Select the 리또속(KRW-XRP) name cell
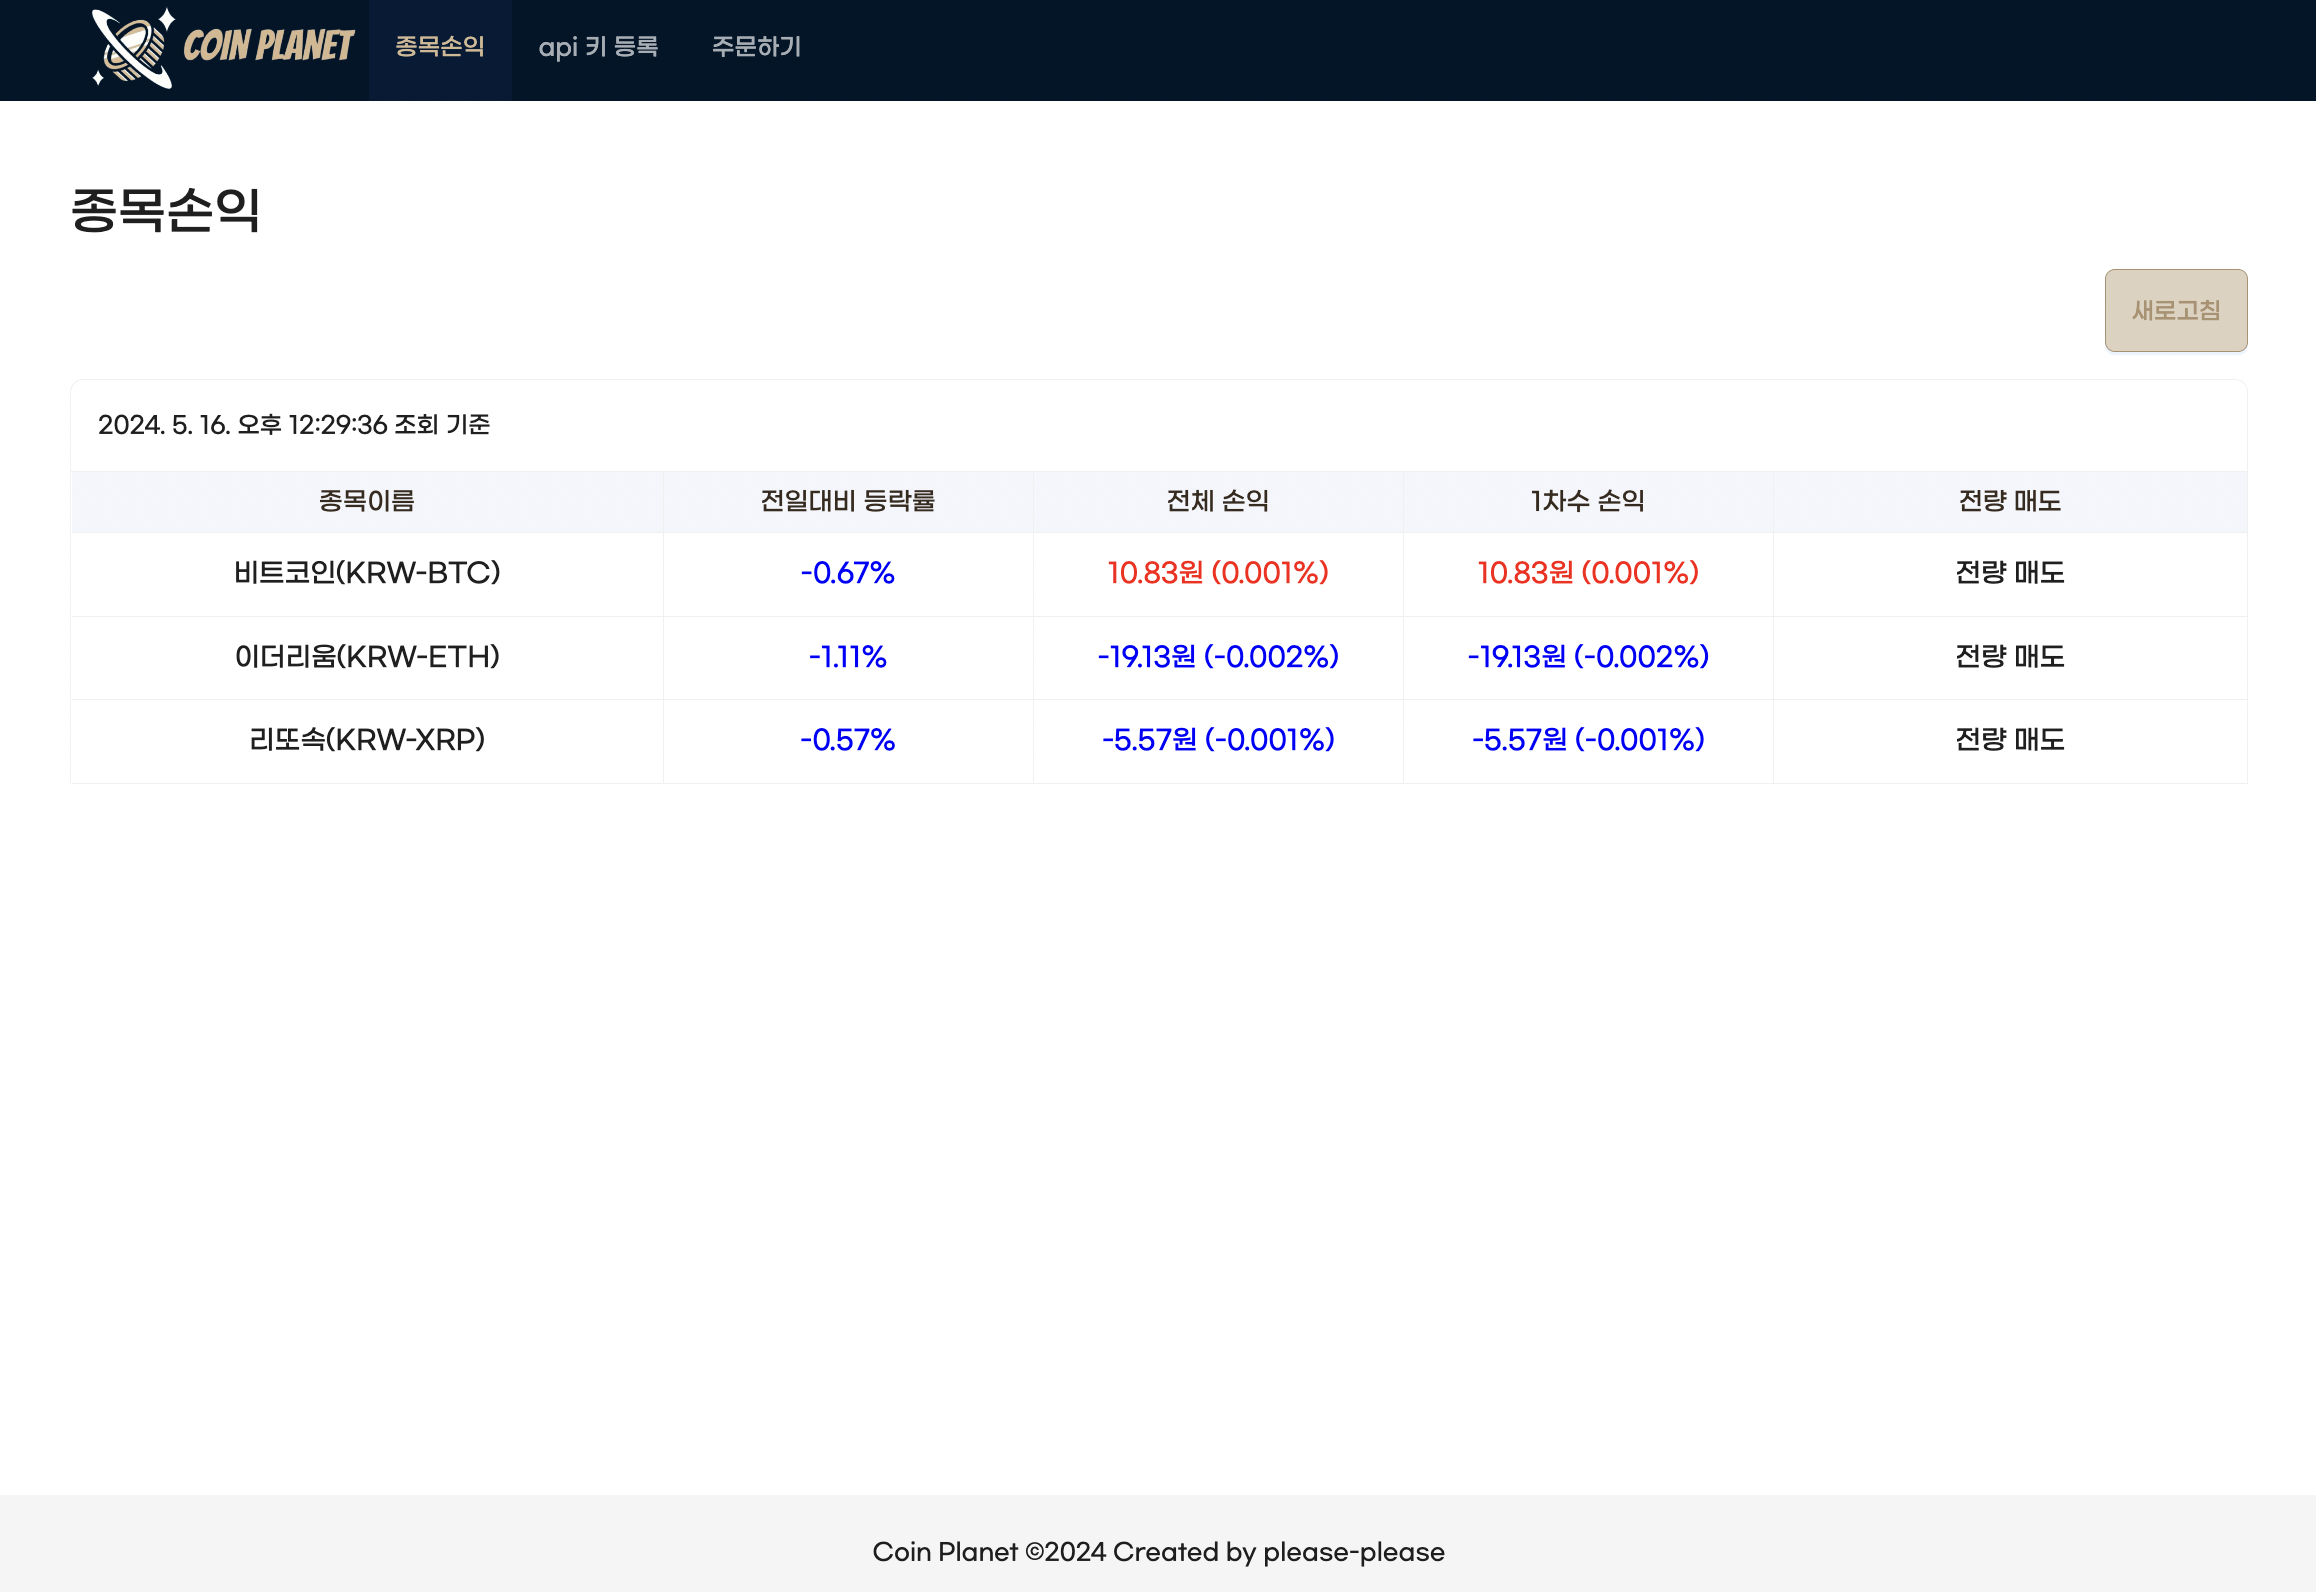The width and height of the screenshot is (2316, 1592). pos(367,740)
